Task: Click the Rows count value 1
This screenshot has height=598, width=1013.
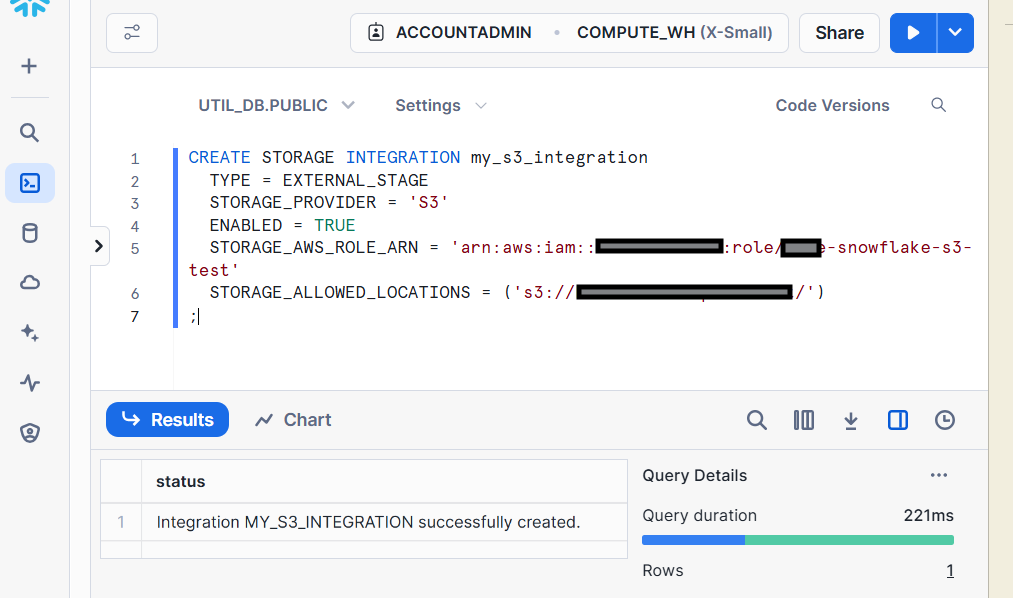Action: click(950, 571)
